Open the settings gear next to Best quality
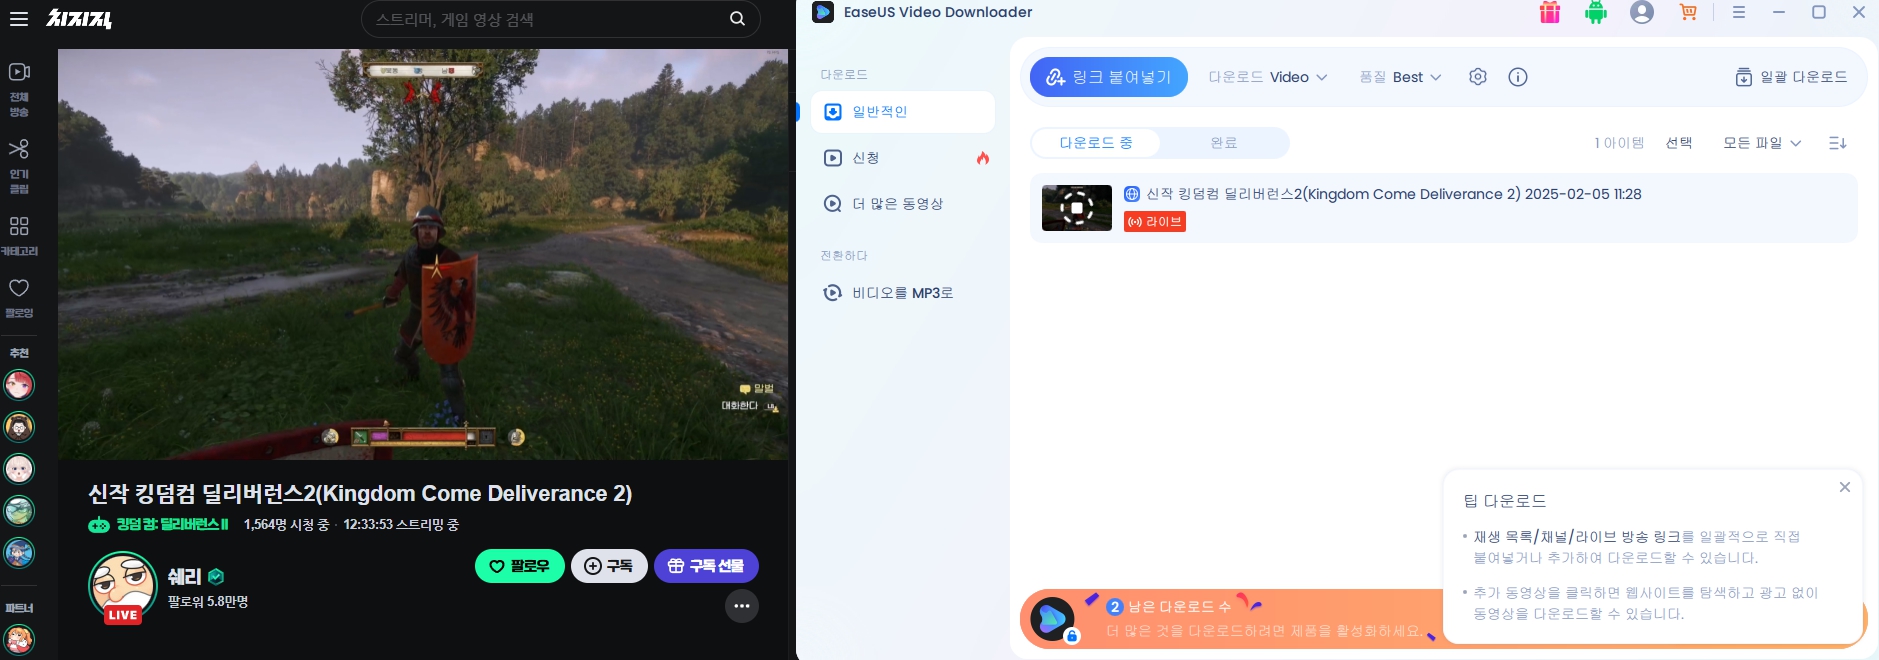The image size is (1879, 660). click(1478, 77)
